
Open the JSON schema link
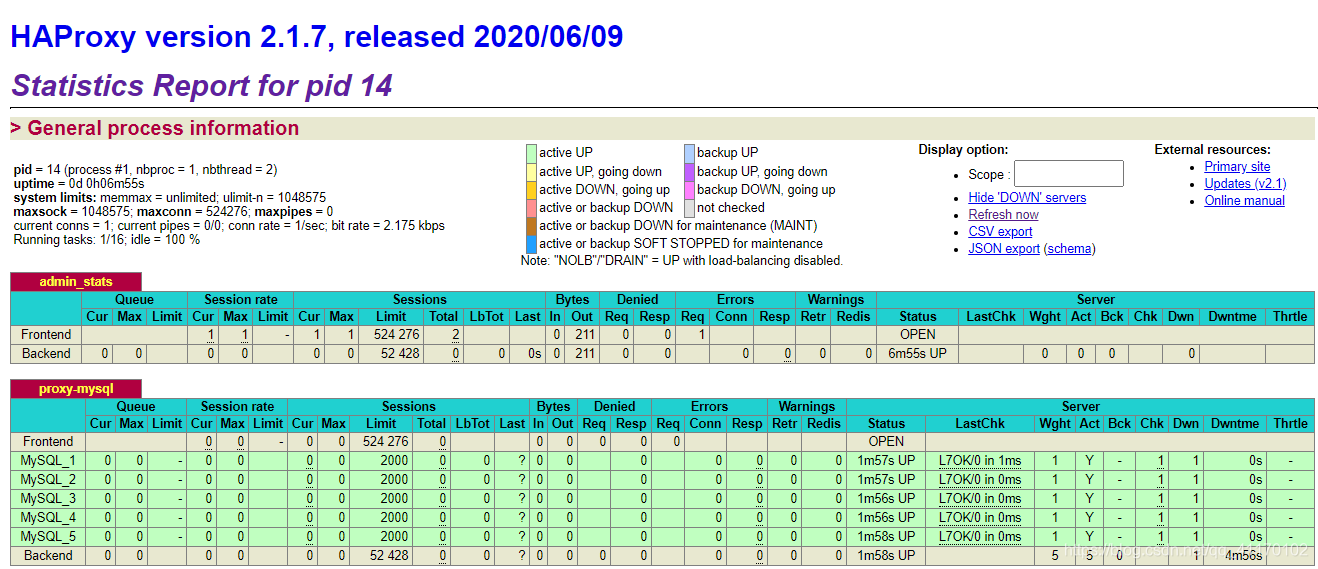pyautogui.click(x=1069, y=248)
